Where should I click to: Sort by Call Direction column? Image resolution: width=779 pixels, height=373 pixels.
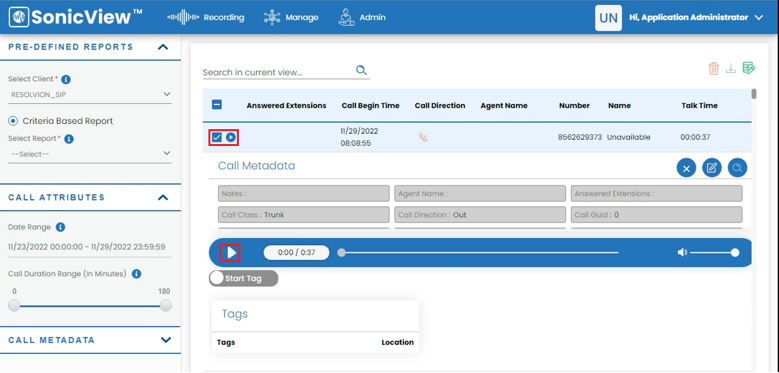pyautogui.click(x=440, y=105)
